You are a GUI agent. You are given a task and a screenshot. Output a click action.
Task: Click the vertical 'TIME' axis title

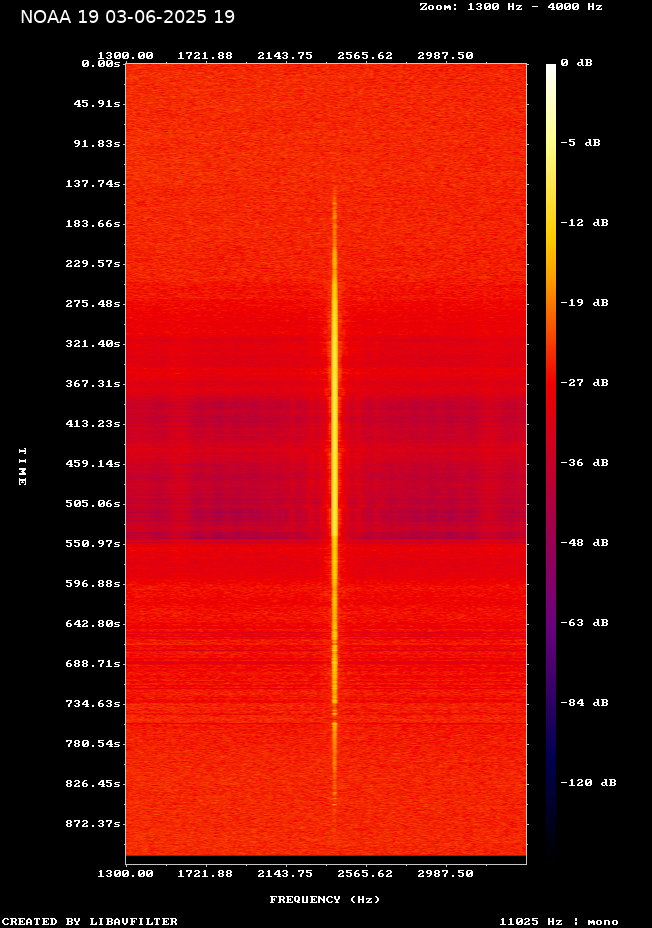pos(22,467)
